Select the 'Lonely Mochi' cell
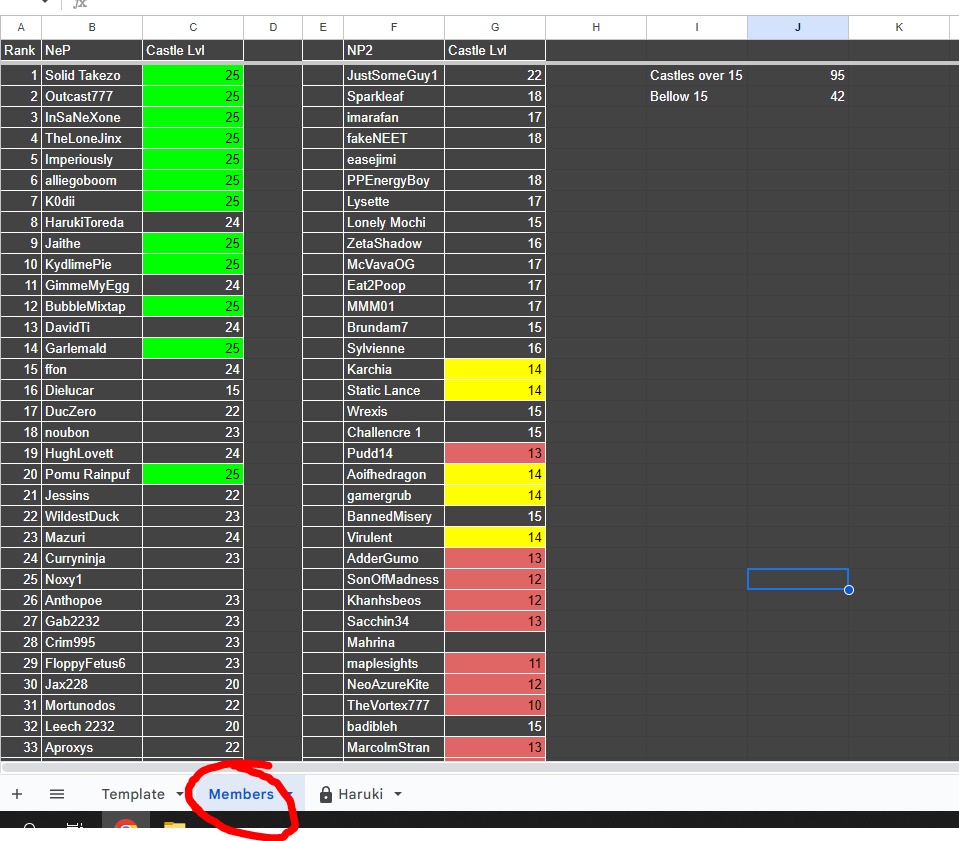The height and width of the screenshot is (841, 959). [394, 223]
